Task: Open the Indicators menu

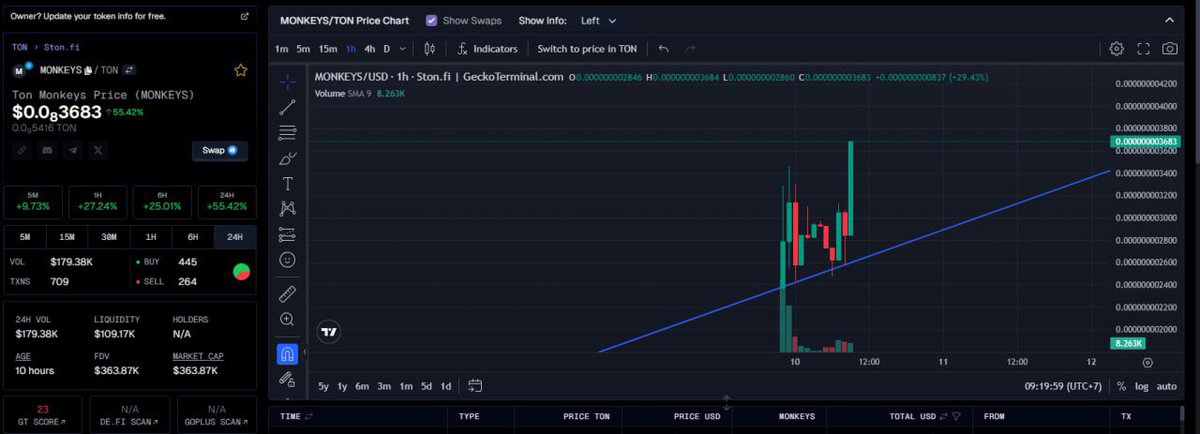Action: (x=488, y=48)
